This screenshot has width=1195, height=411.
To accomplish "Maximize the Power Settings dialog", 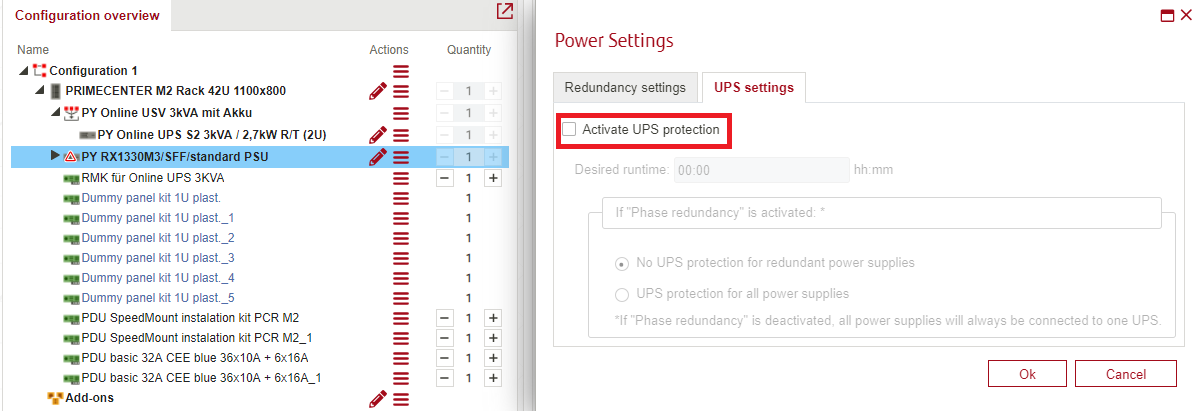I will tap(1167, 15).
